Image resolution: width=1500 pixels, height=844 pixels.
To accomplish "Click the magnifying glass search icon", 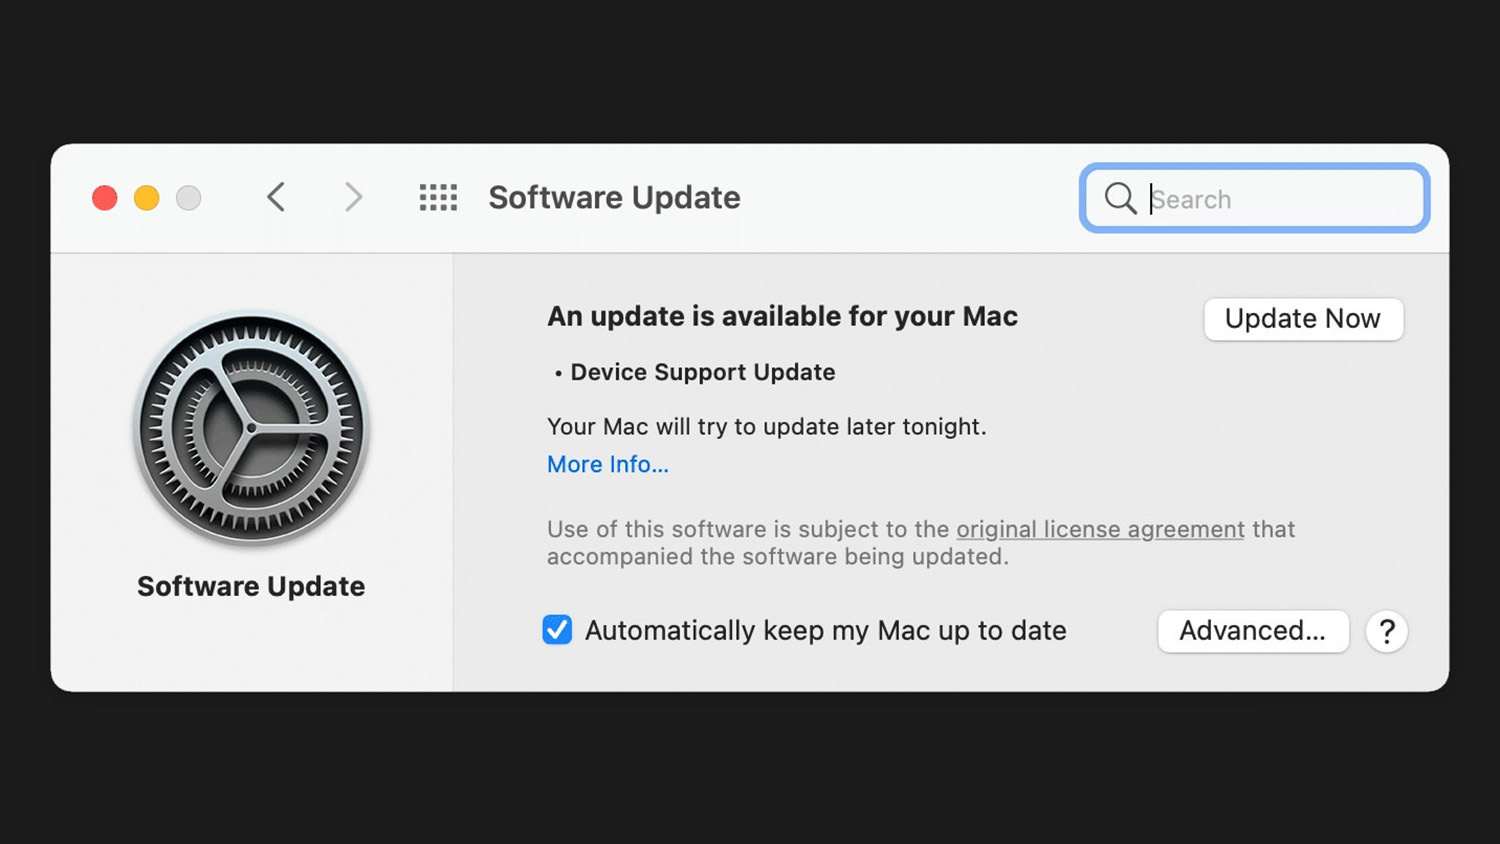I will 1120,198.
